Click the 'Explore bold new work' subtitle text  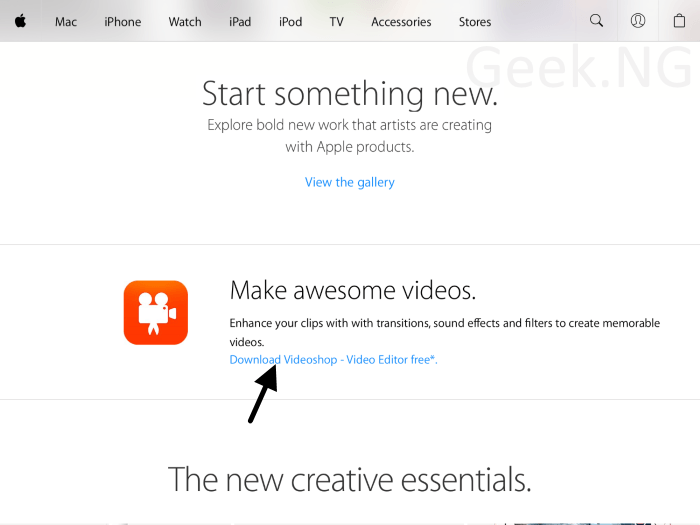(350, 135)
